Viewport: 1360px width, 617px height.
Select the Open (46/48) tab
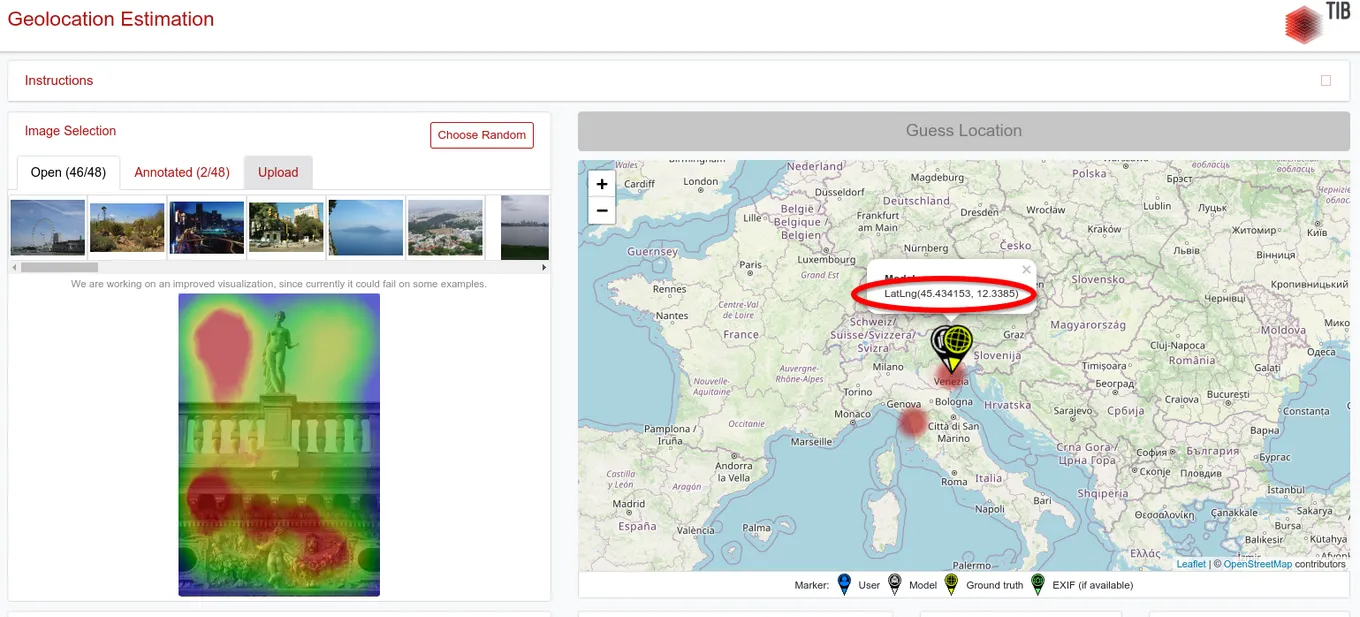[68, 172]
